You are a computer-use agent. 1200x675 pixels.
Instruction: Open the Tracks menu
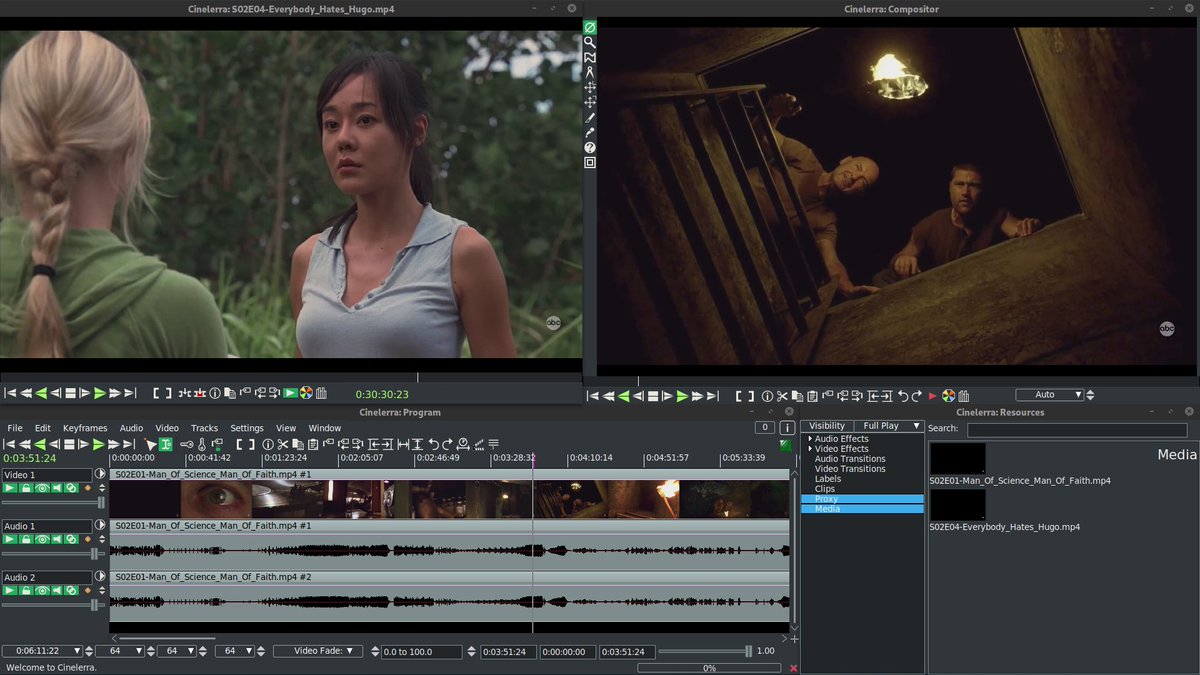[x=204, y=428]
